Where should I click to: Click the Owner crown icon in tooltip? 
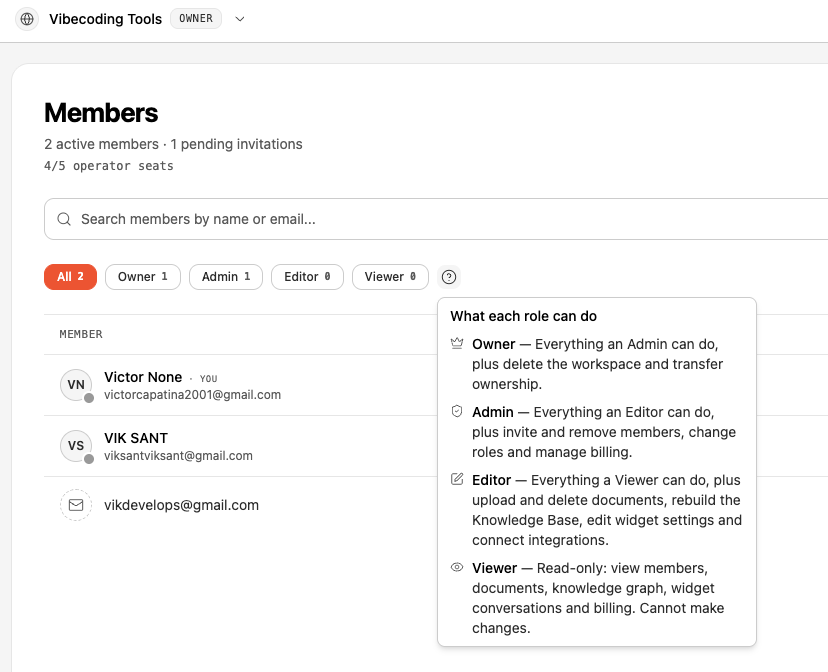457,344
